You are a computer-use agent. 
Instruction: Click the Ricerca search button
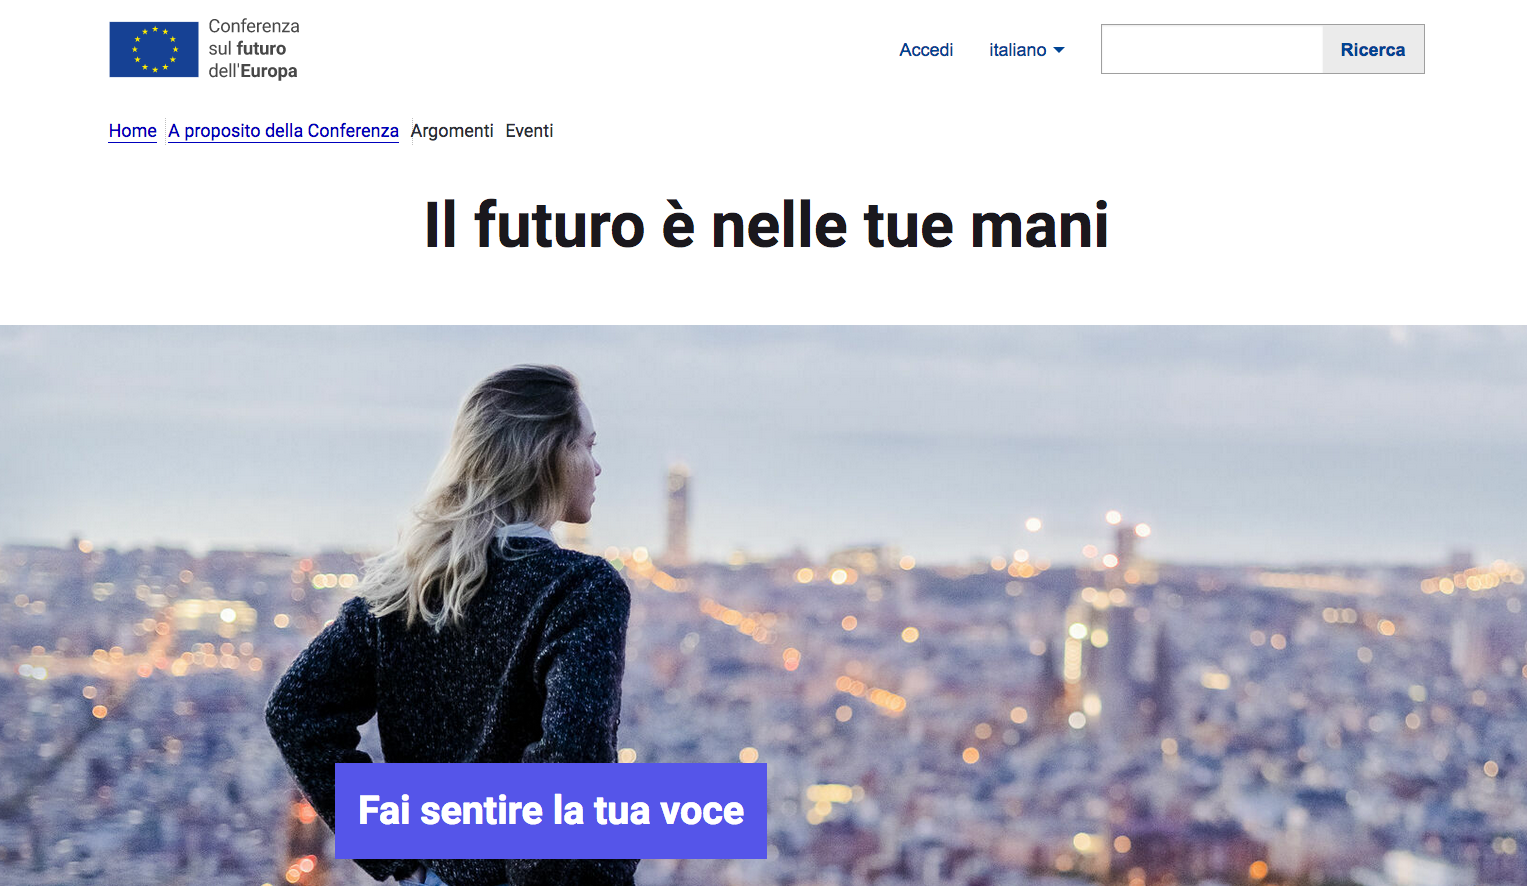click(1373, 49)
